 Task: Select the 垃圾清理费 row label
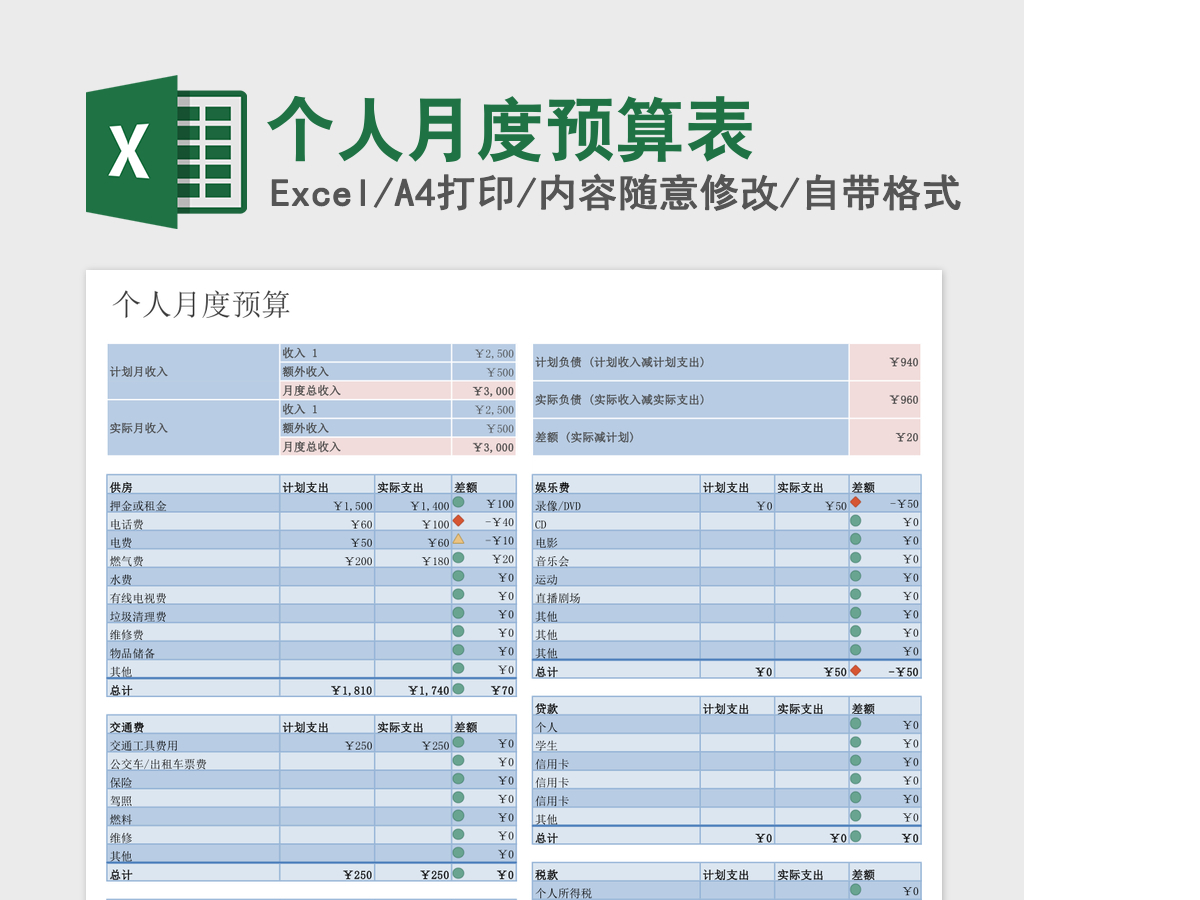click(x=193, y=615)
